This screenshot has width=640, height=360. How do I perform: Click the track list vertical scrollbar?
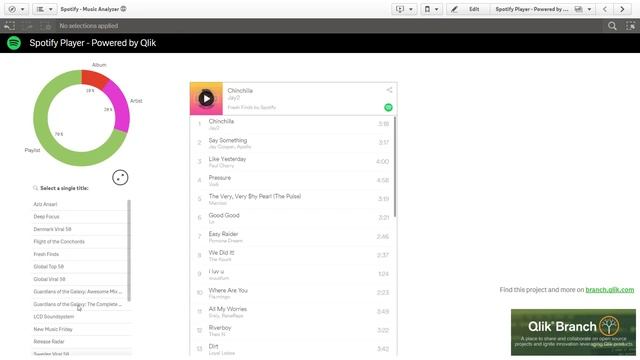395,167
